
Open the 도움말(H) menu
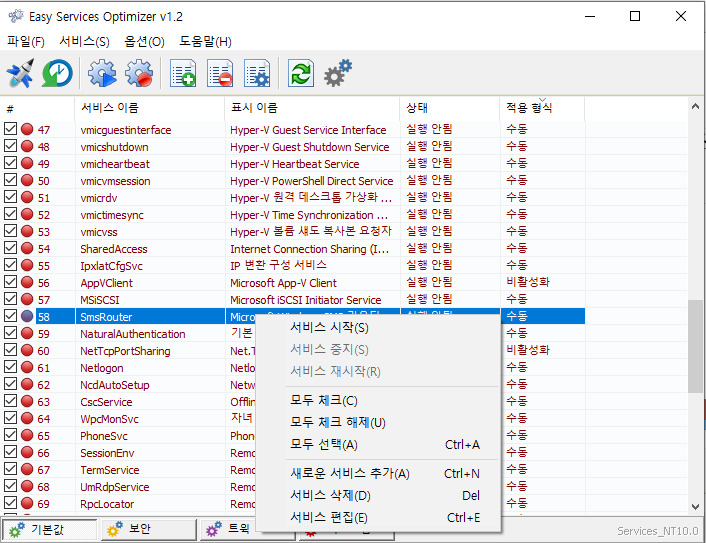205,41
